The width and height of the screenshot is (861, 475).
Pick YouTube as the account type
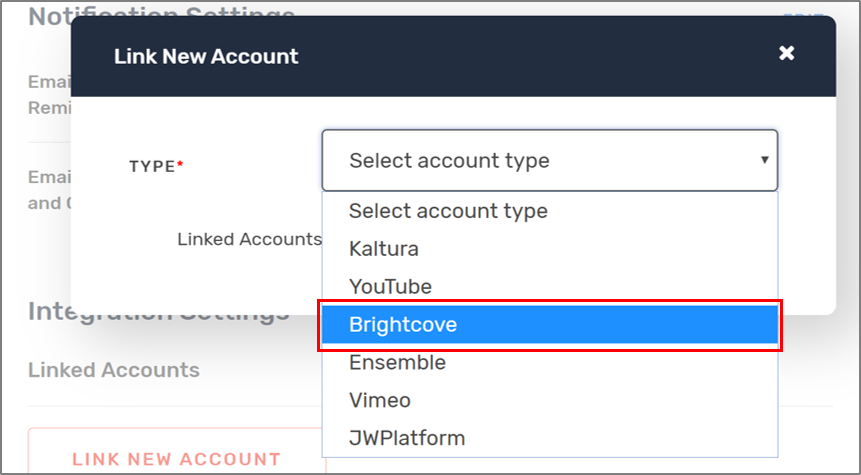390,287
